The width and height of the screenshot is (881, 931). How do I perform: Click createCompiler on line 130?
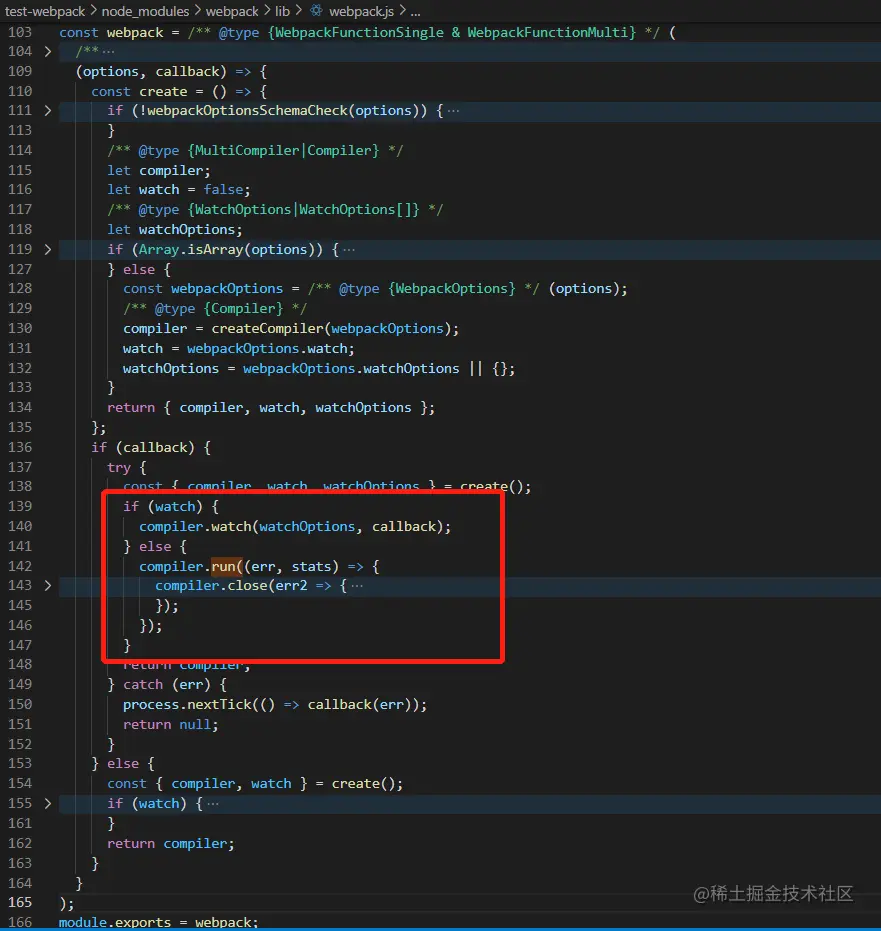click(x=270, y=328)
